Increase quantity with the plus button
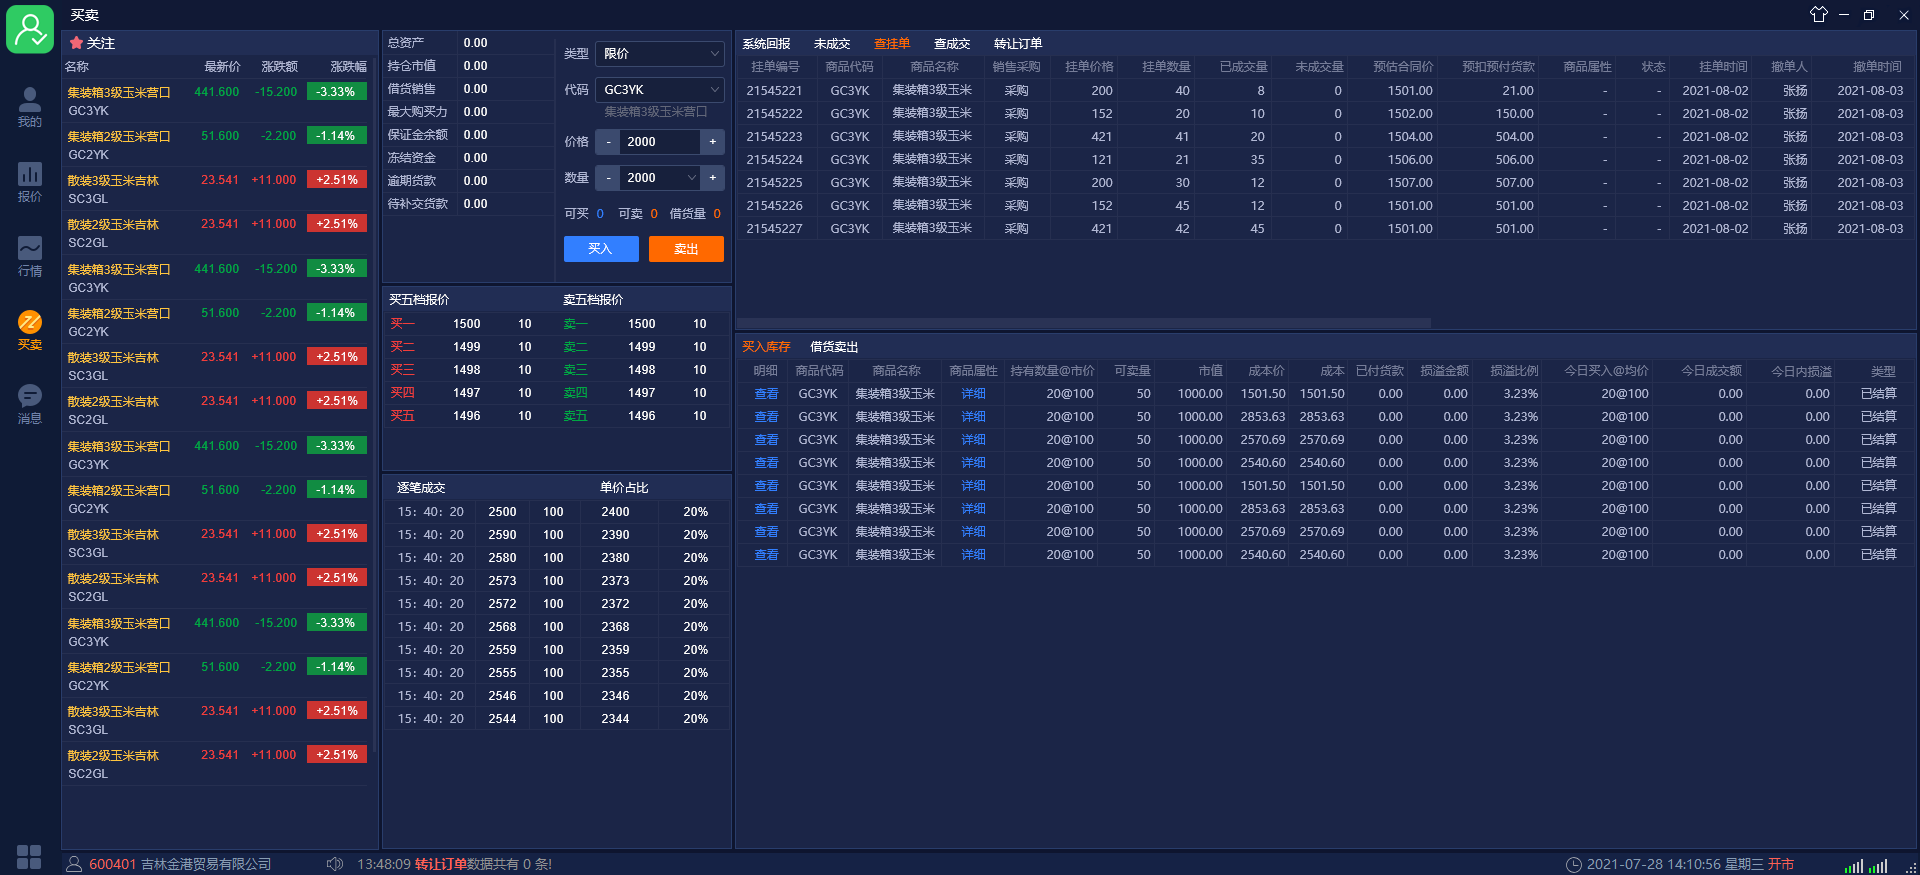Viewport: 1920px width, 875px height. click(x=712, y=178)
